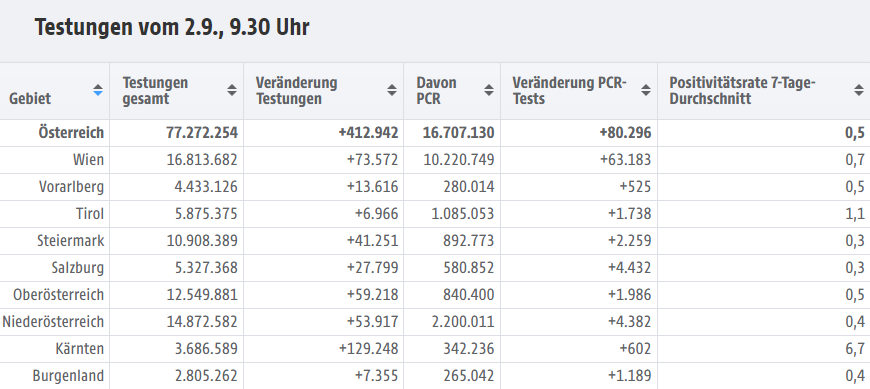Select the Oberösterreich row
The image size is (870, 389).
(x=435, y=295)
